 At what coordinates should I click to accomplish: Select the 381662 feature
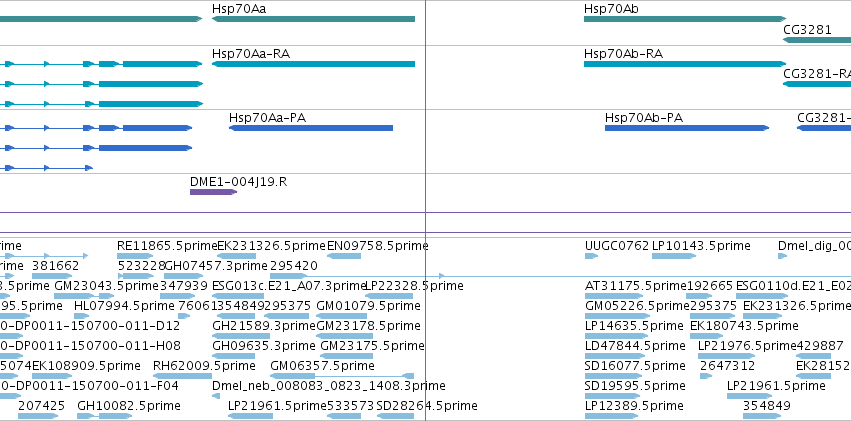52,276
